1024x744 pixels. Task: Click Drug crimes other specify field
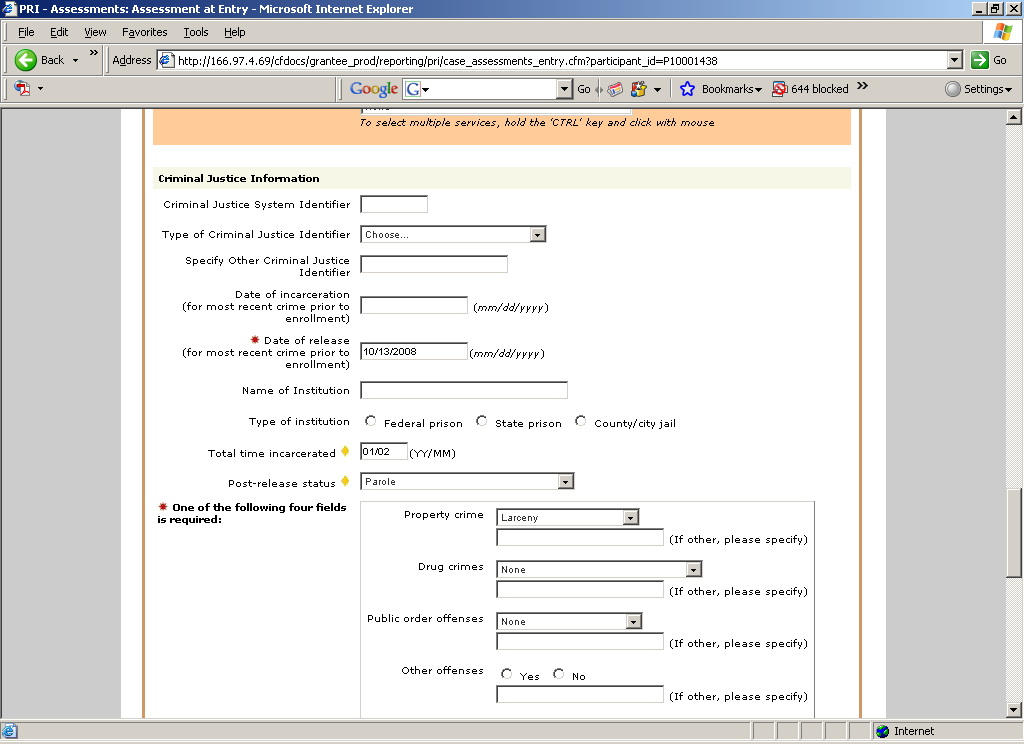[x=580, y=590]
